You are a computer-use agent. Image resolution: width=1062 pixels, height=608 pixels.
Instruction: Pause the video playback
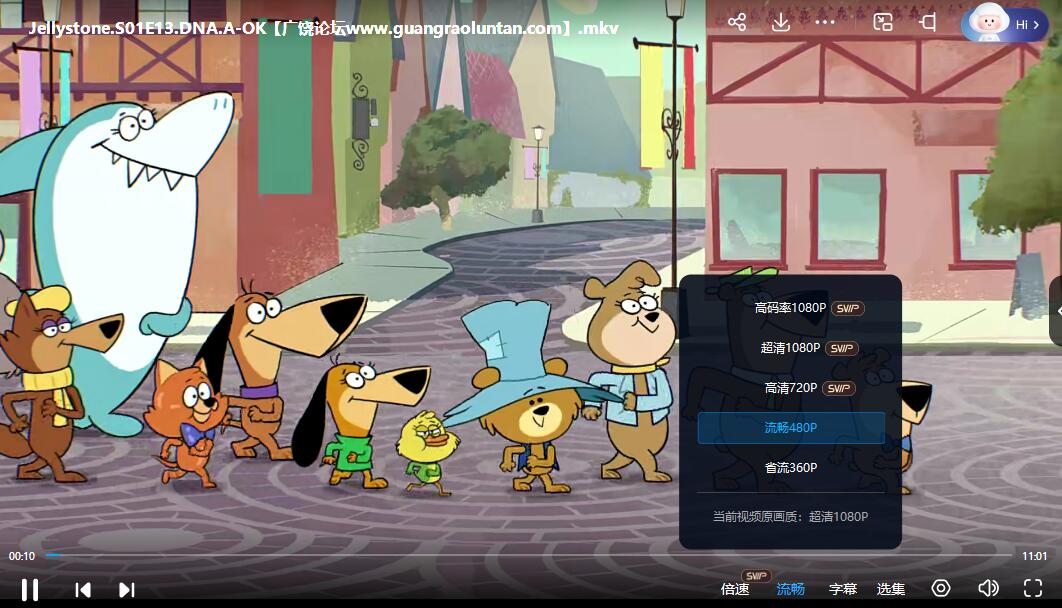(x=30, y=590)
